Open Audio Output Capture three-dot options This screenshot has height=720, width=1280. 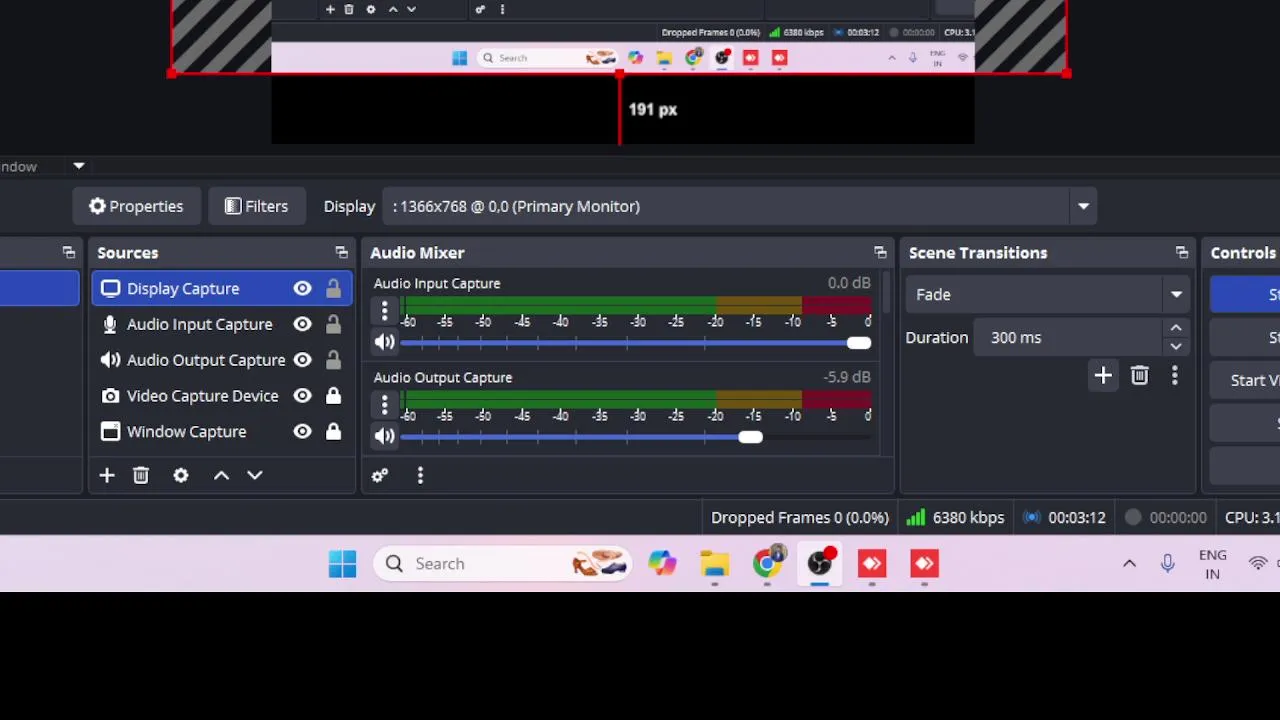point(384,405)
